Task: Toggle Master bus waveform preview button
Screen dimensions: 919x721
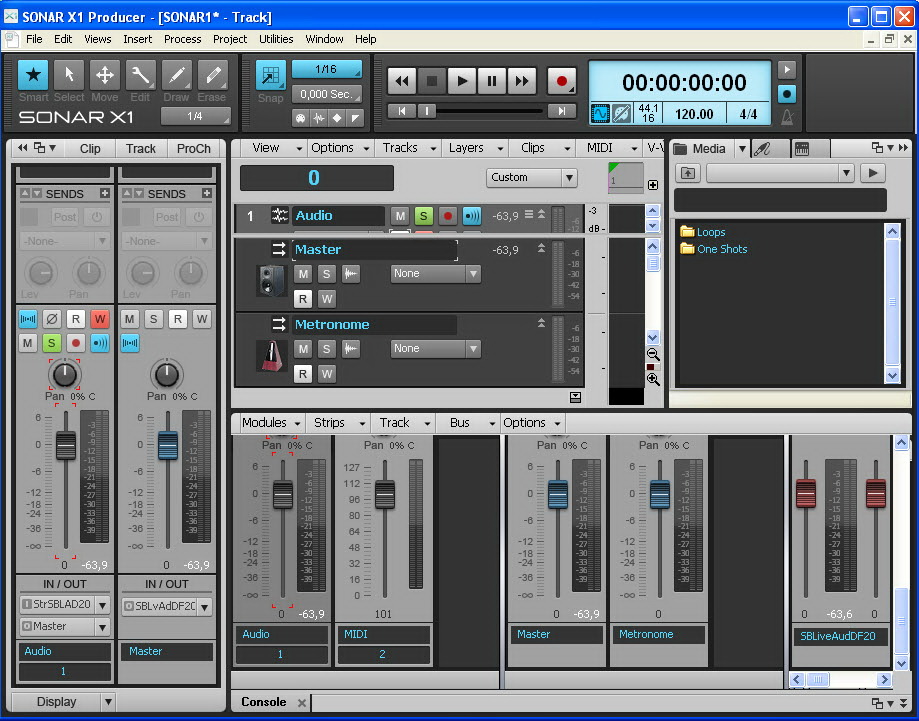Action: point(350,274)
